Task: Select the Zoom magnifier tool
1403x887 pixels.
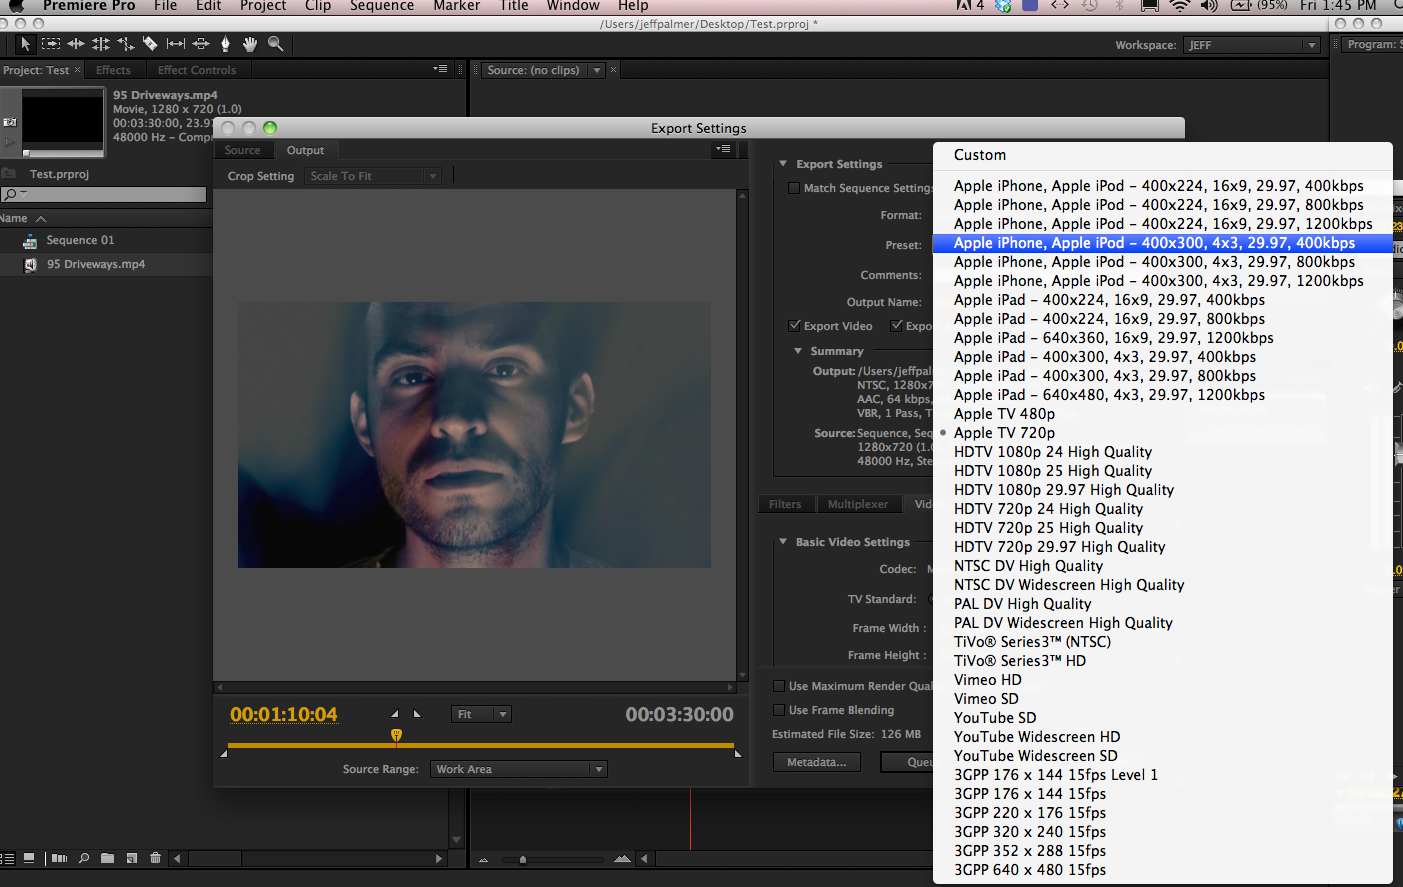Action: pos(275,44)
